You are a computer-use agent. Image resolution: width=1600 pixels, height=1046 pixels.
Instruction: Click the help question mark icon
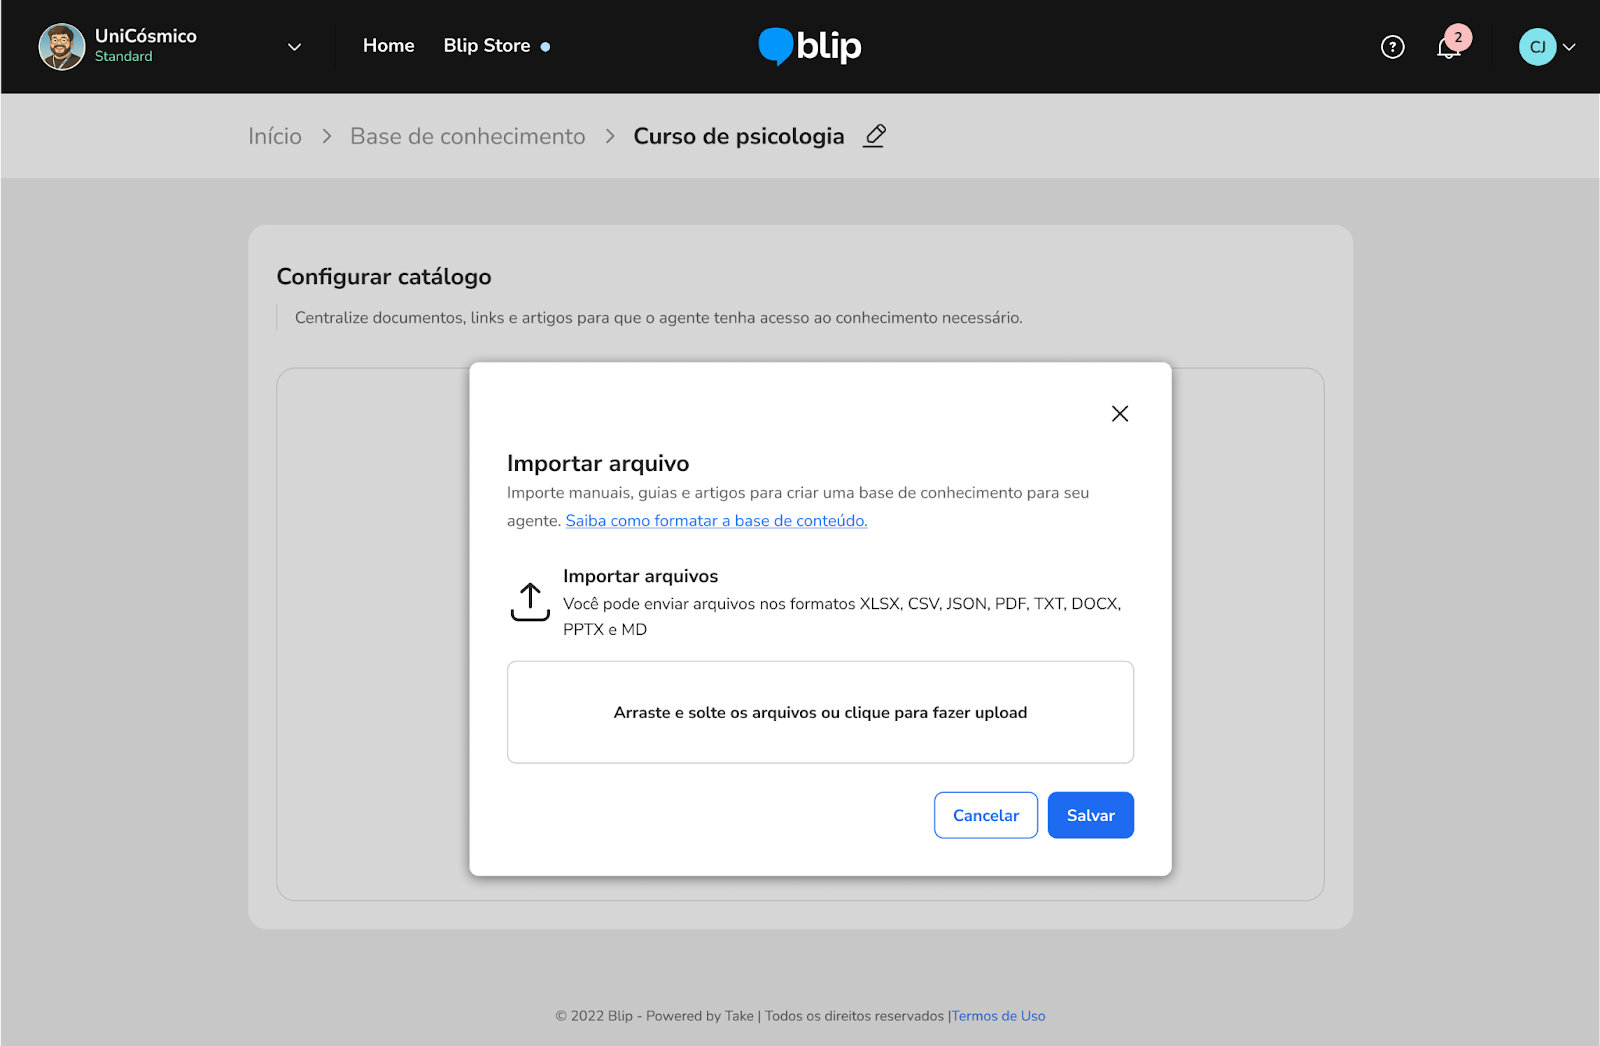coord(1392,47)
